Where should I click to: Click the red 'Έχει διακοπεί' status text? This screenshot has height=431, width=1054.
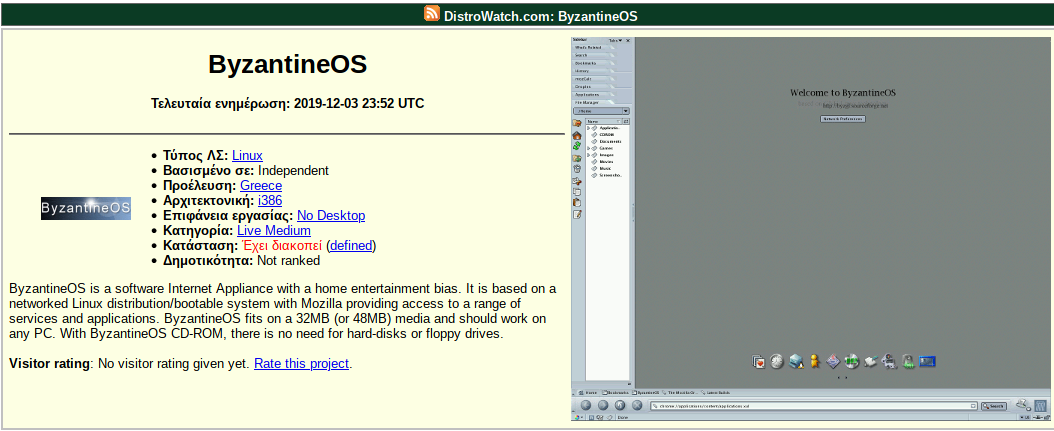coord(282,245)
